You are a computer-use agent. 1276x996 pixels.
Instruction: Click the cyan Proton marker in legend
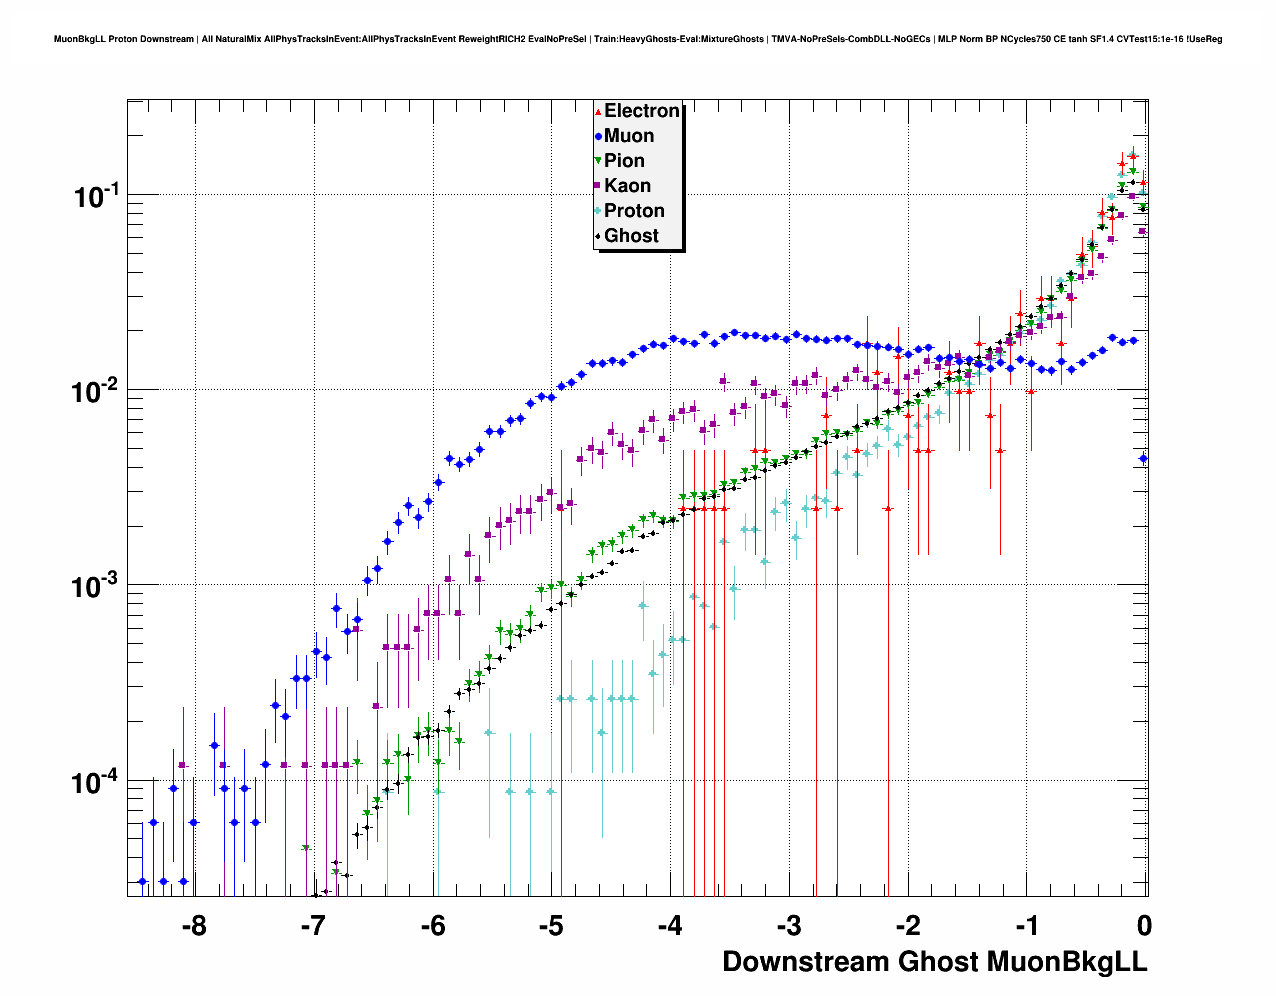[x=598, y=211]
